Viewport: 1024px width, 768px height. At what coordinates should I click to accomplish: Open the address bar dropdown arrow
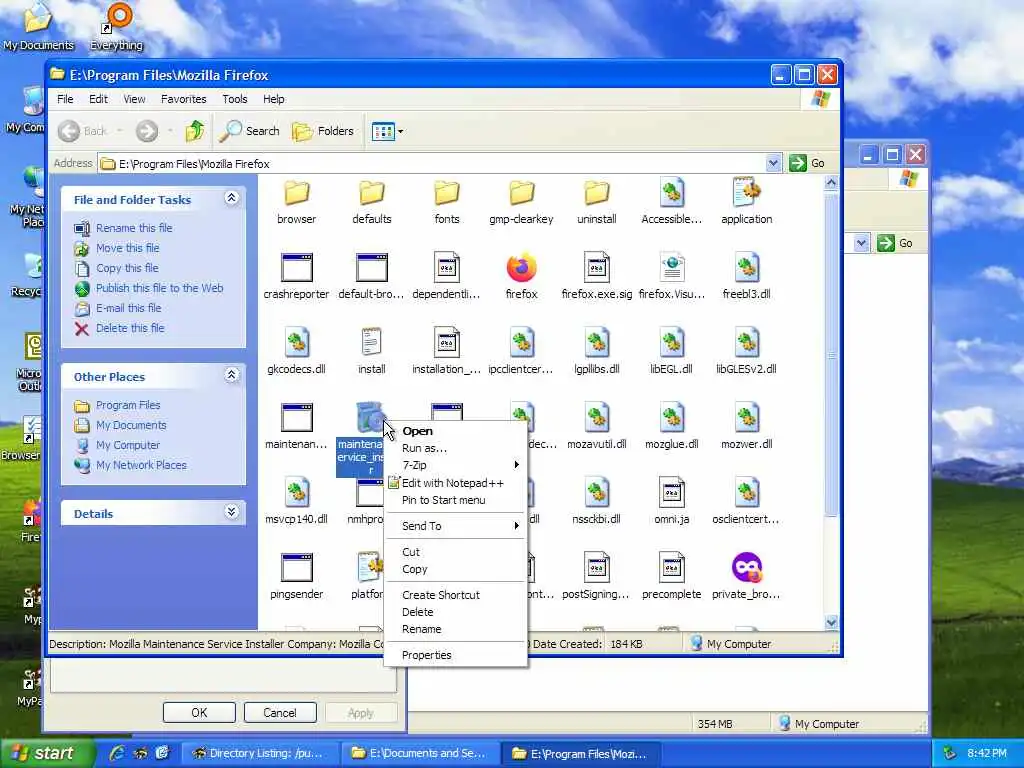[773, 163]
